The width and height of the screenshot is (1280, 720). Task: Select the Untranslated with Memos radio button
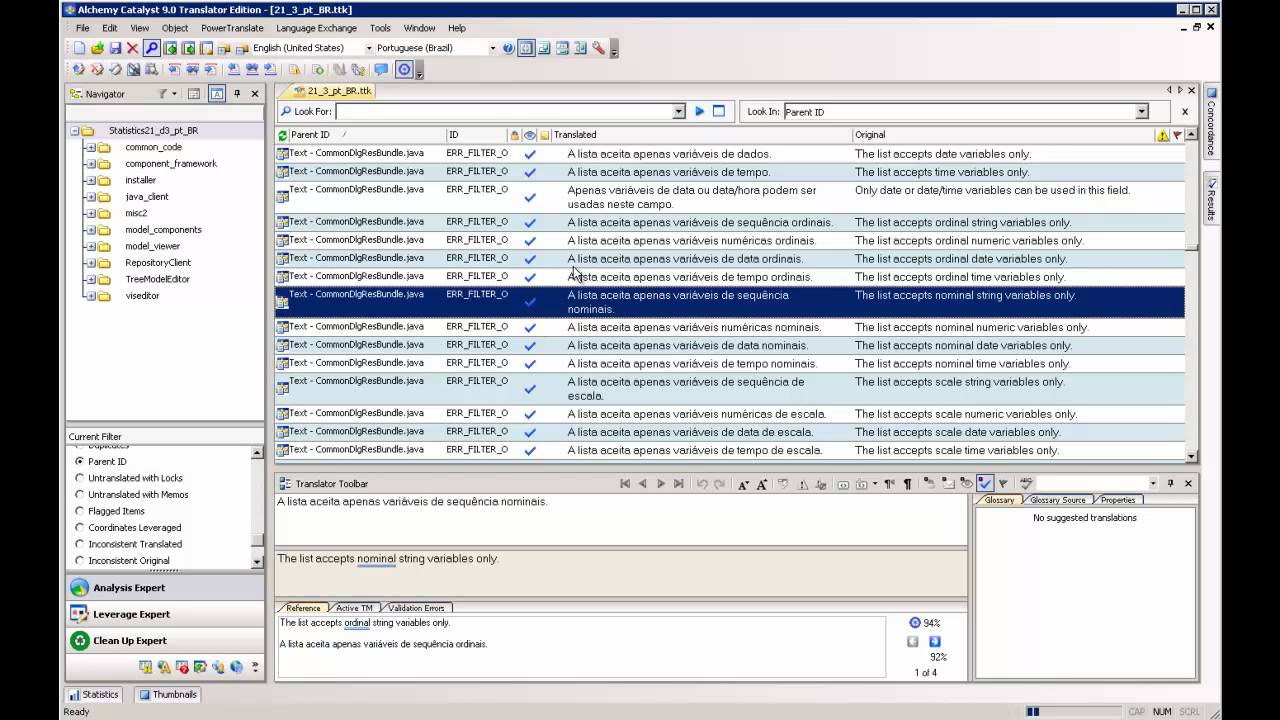80,495
